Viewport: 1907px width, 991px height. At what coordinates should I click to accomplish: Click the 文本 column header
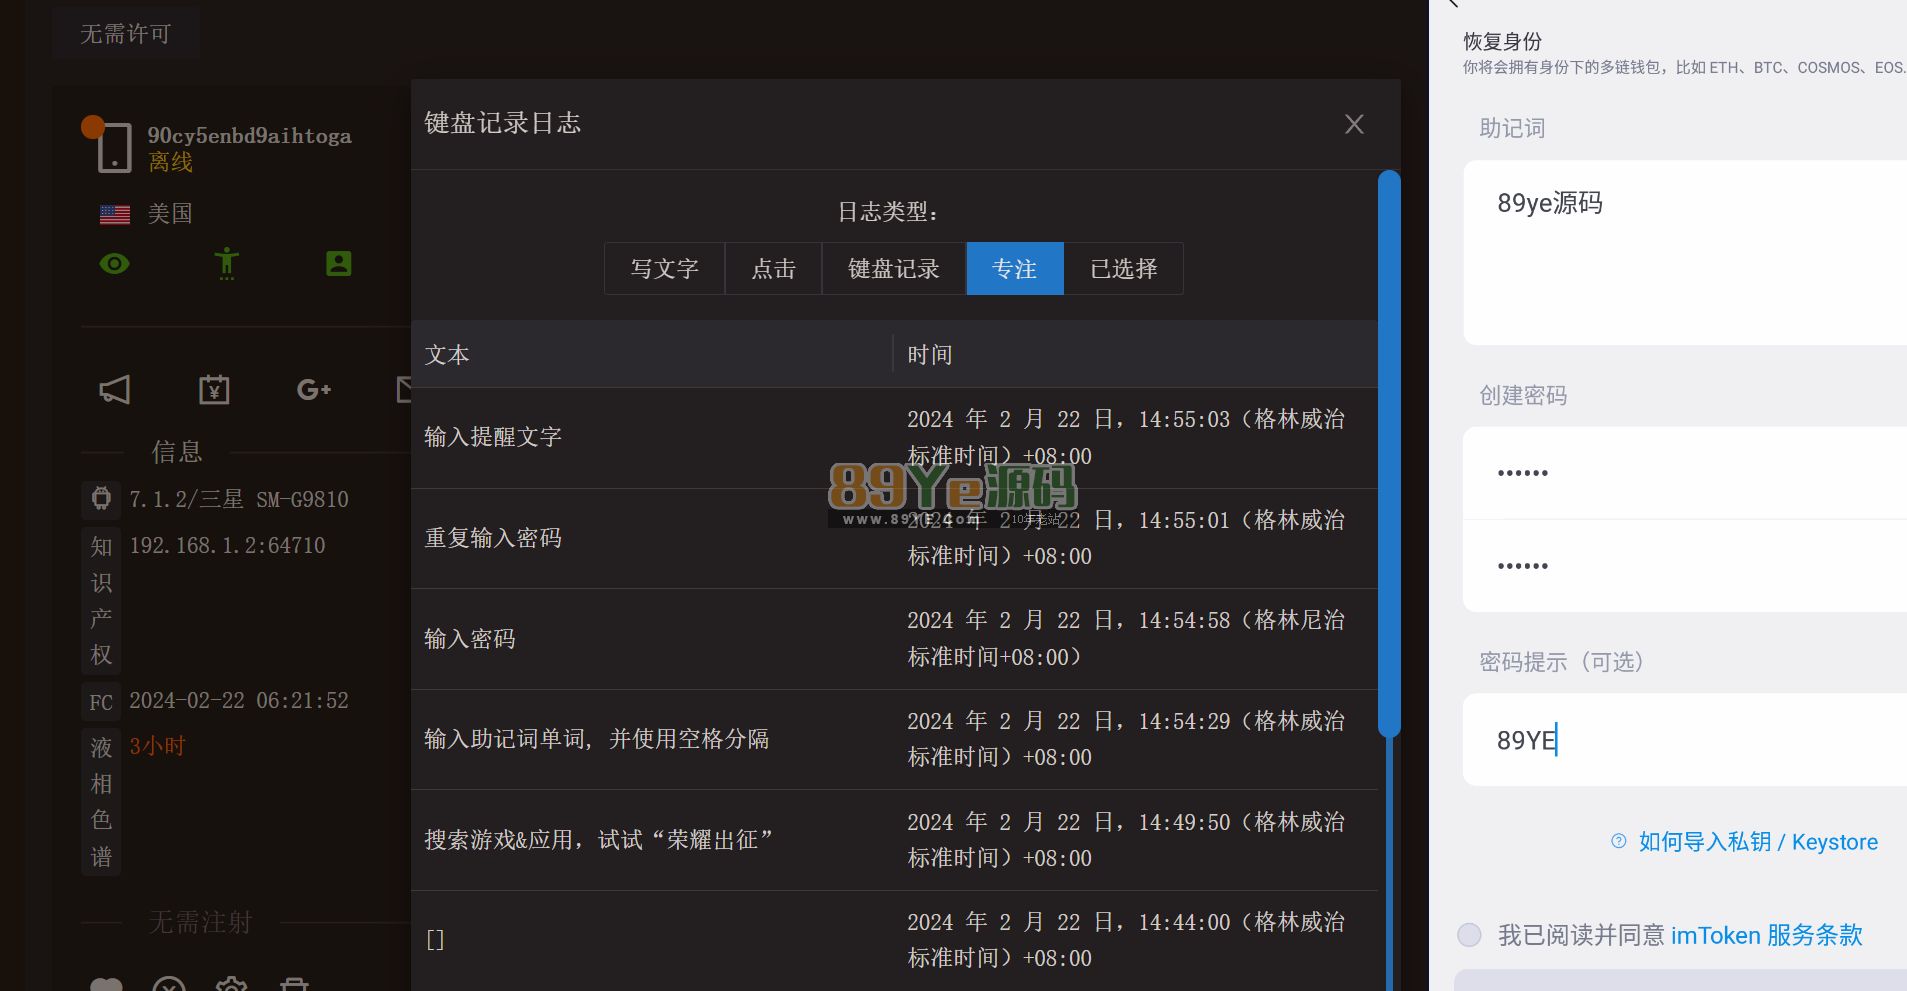pos(447,355)
